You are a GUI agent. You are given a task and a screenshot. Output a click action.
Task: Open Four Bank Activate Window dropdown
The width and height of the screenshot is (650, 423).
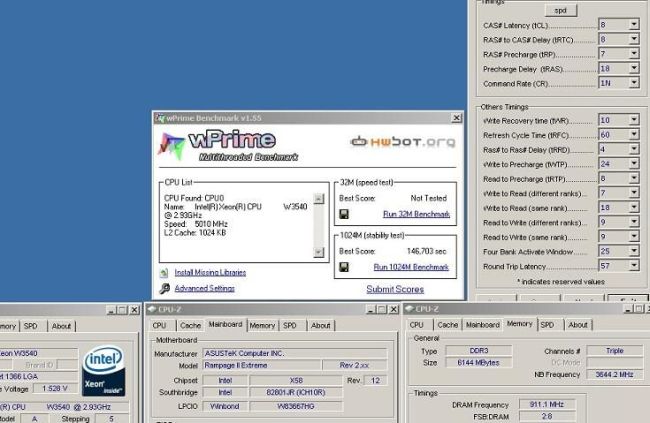634,251
